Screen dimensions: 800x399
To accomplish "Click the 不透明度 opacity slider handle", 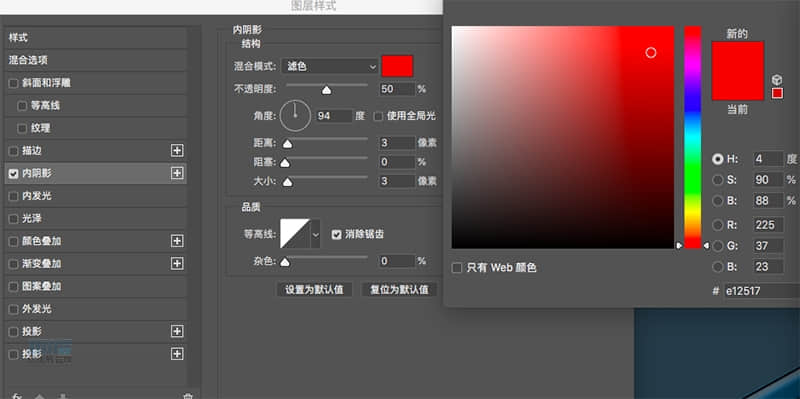I will (x=327, y=90).
